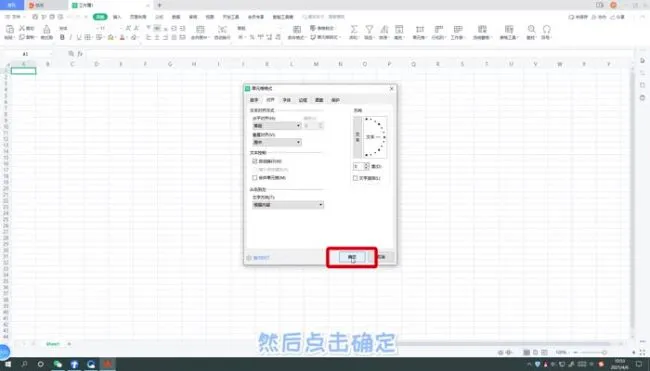
Task: Toggle Underline formatting in the ribbon
Action: pyautogui.click(x=79, y=37)
